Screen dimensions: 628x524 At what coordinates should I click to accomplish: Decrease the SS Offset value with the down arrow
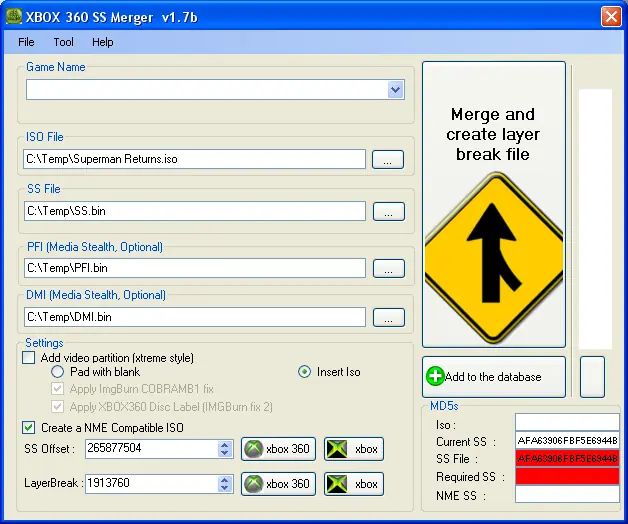coord(225,453)
